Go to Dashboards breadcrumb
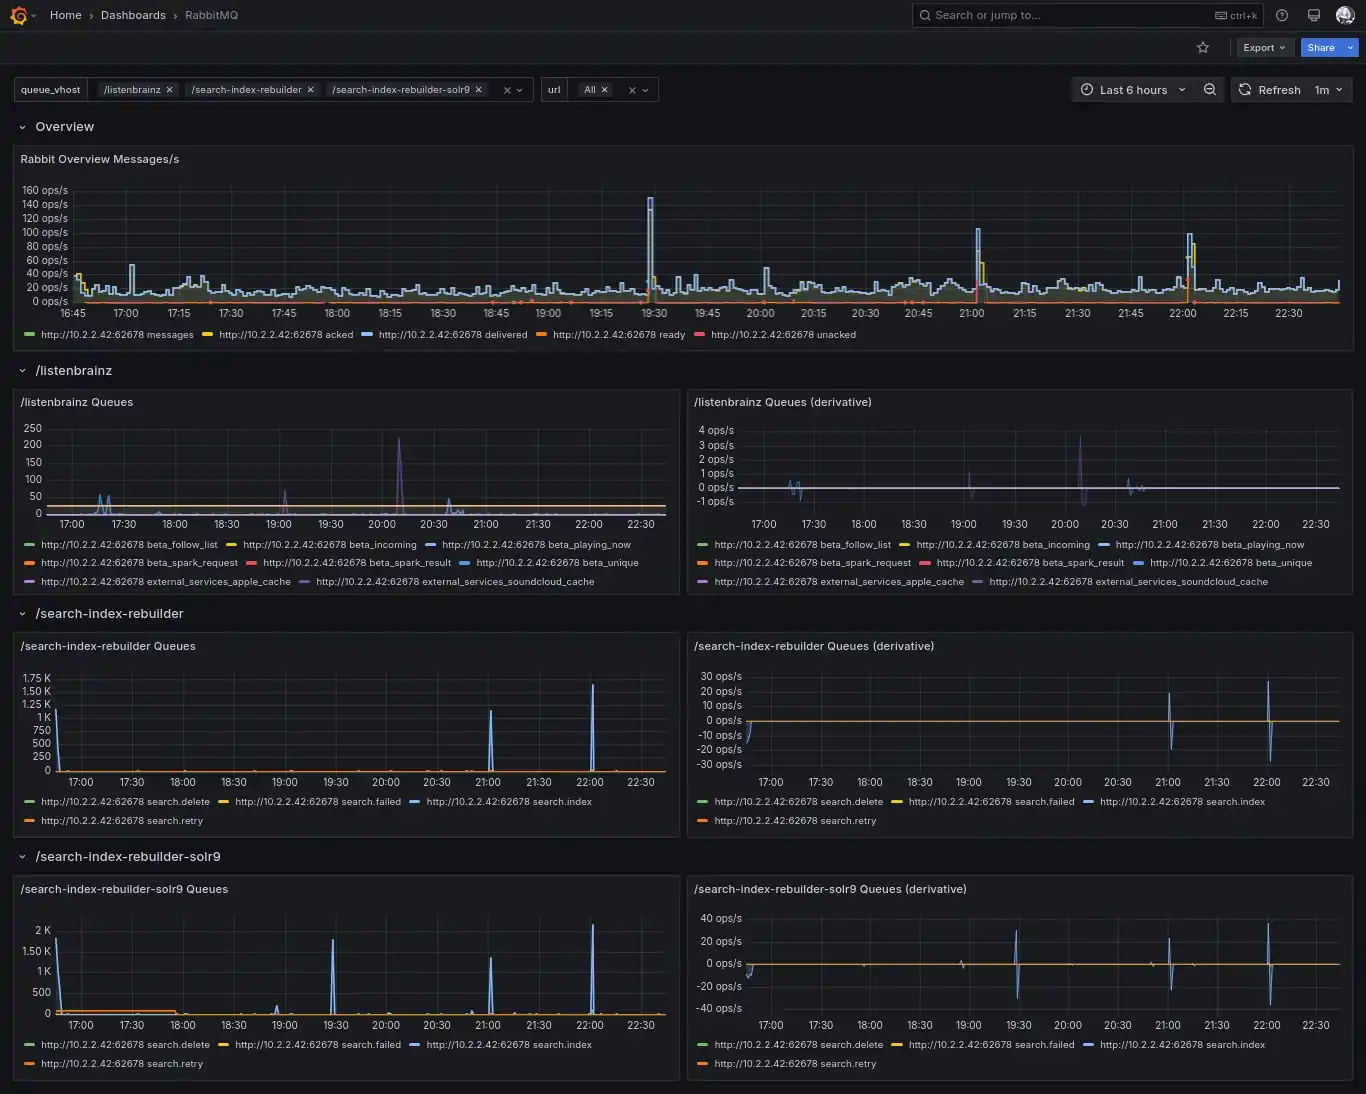1366x1094 pixels. coord(133,15)
